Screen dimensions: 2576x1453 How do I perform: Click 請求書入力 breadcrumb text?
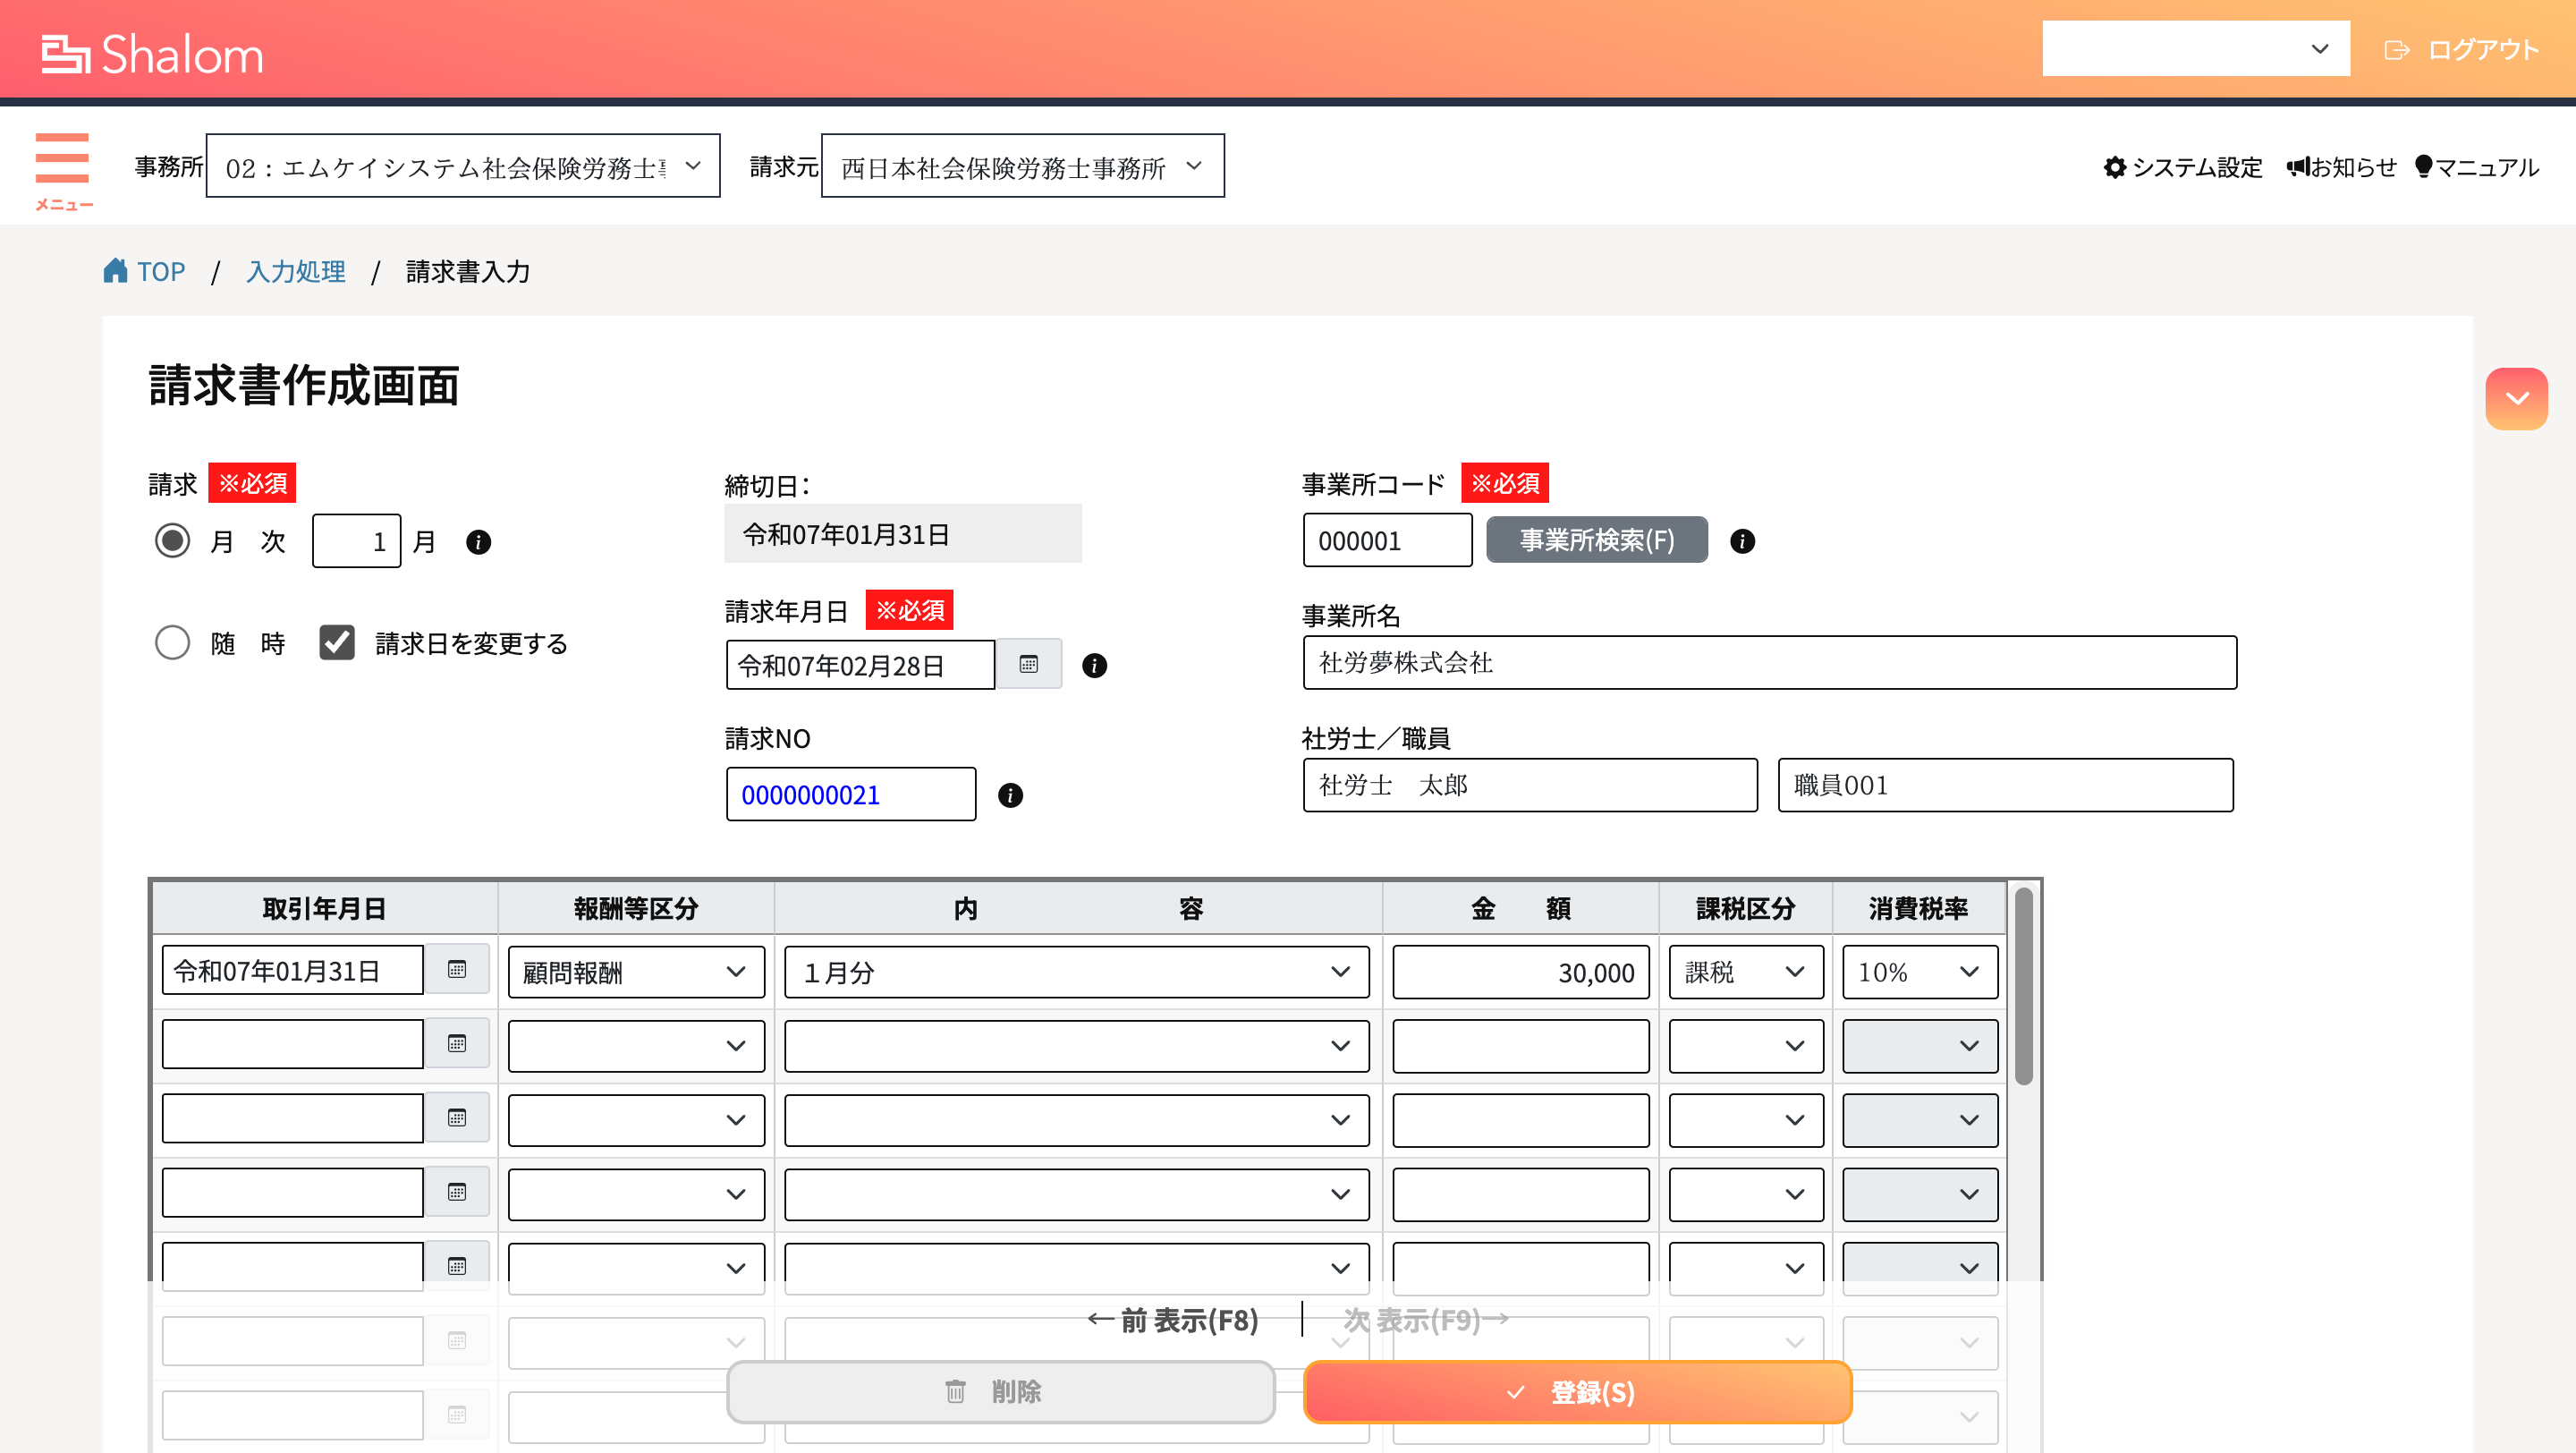click(x=468, y=271)
